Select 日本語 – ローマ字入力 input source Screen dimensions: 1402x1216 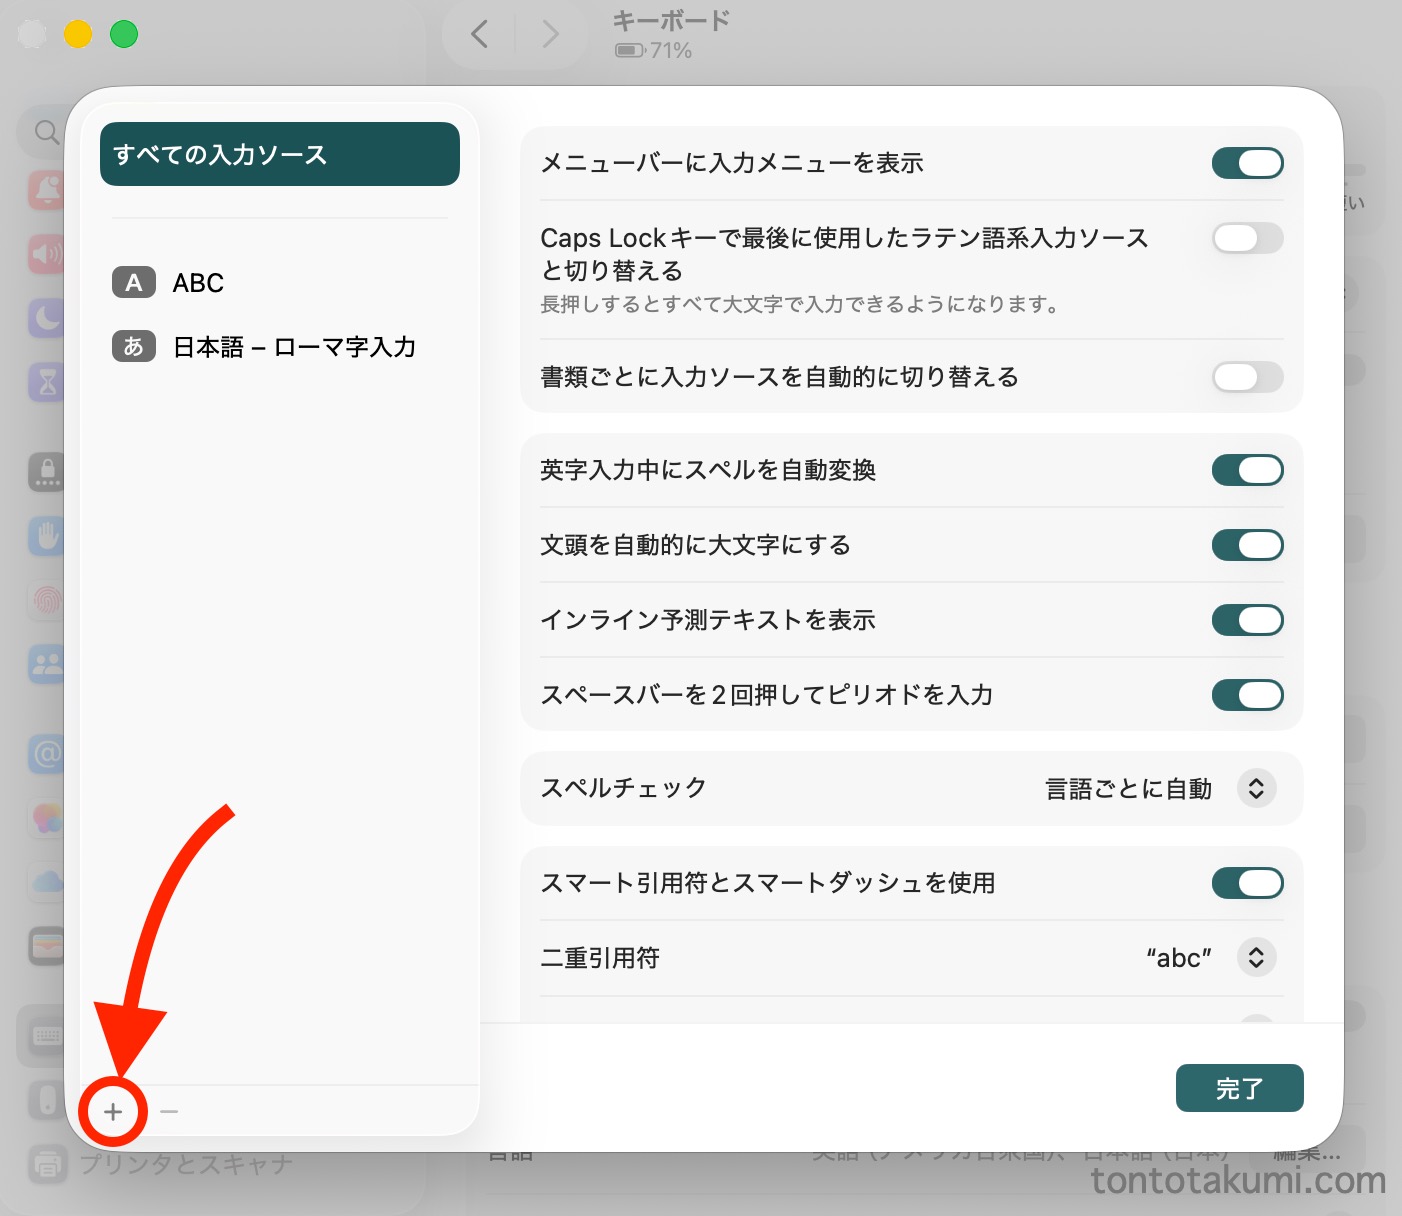tap(294, 347)
